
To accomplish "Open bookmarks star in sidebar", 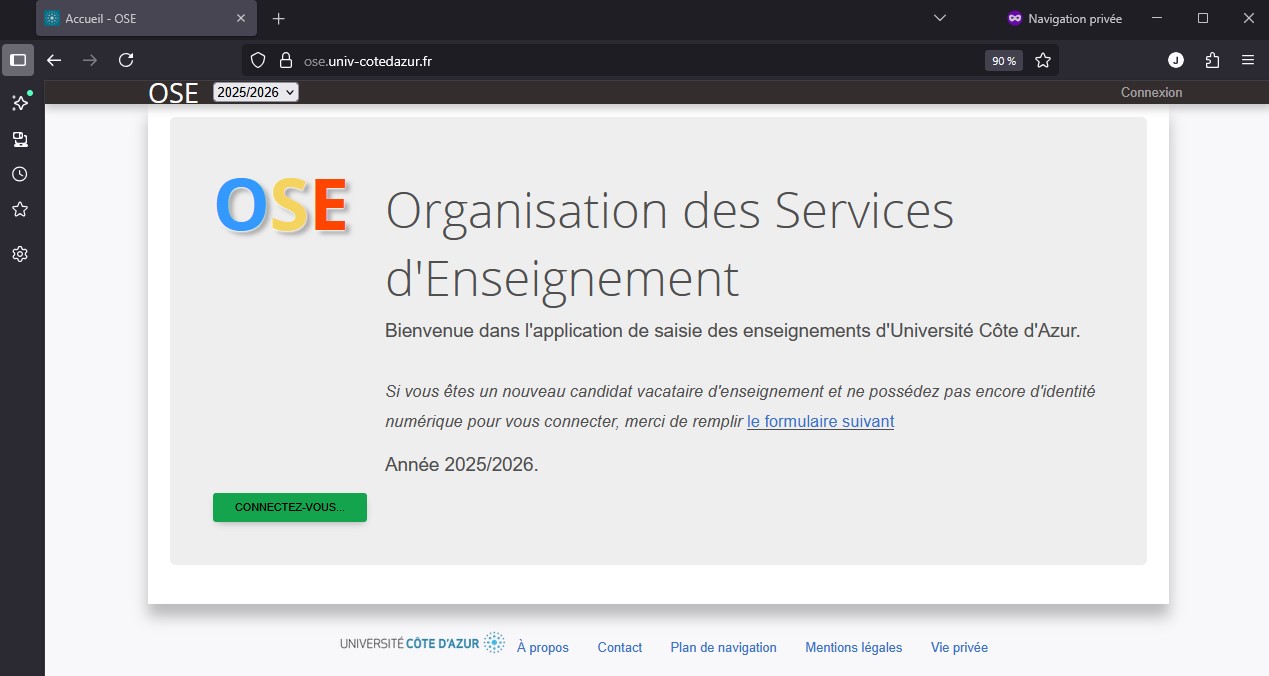I will point(19,209).
